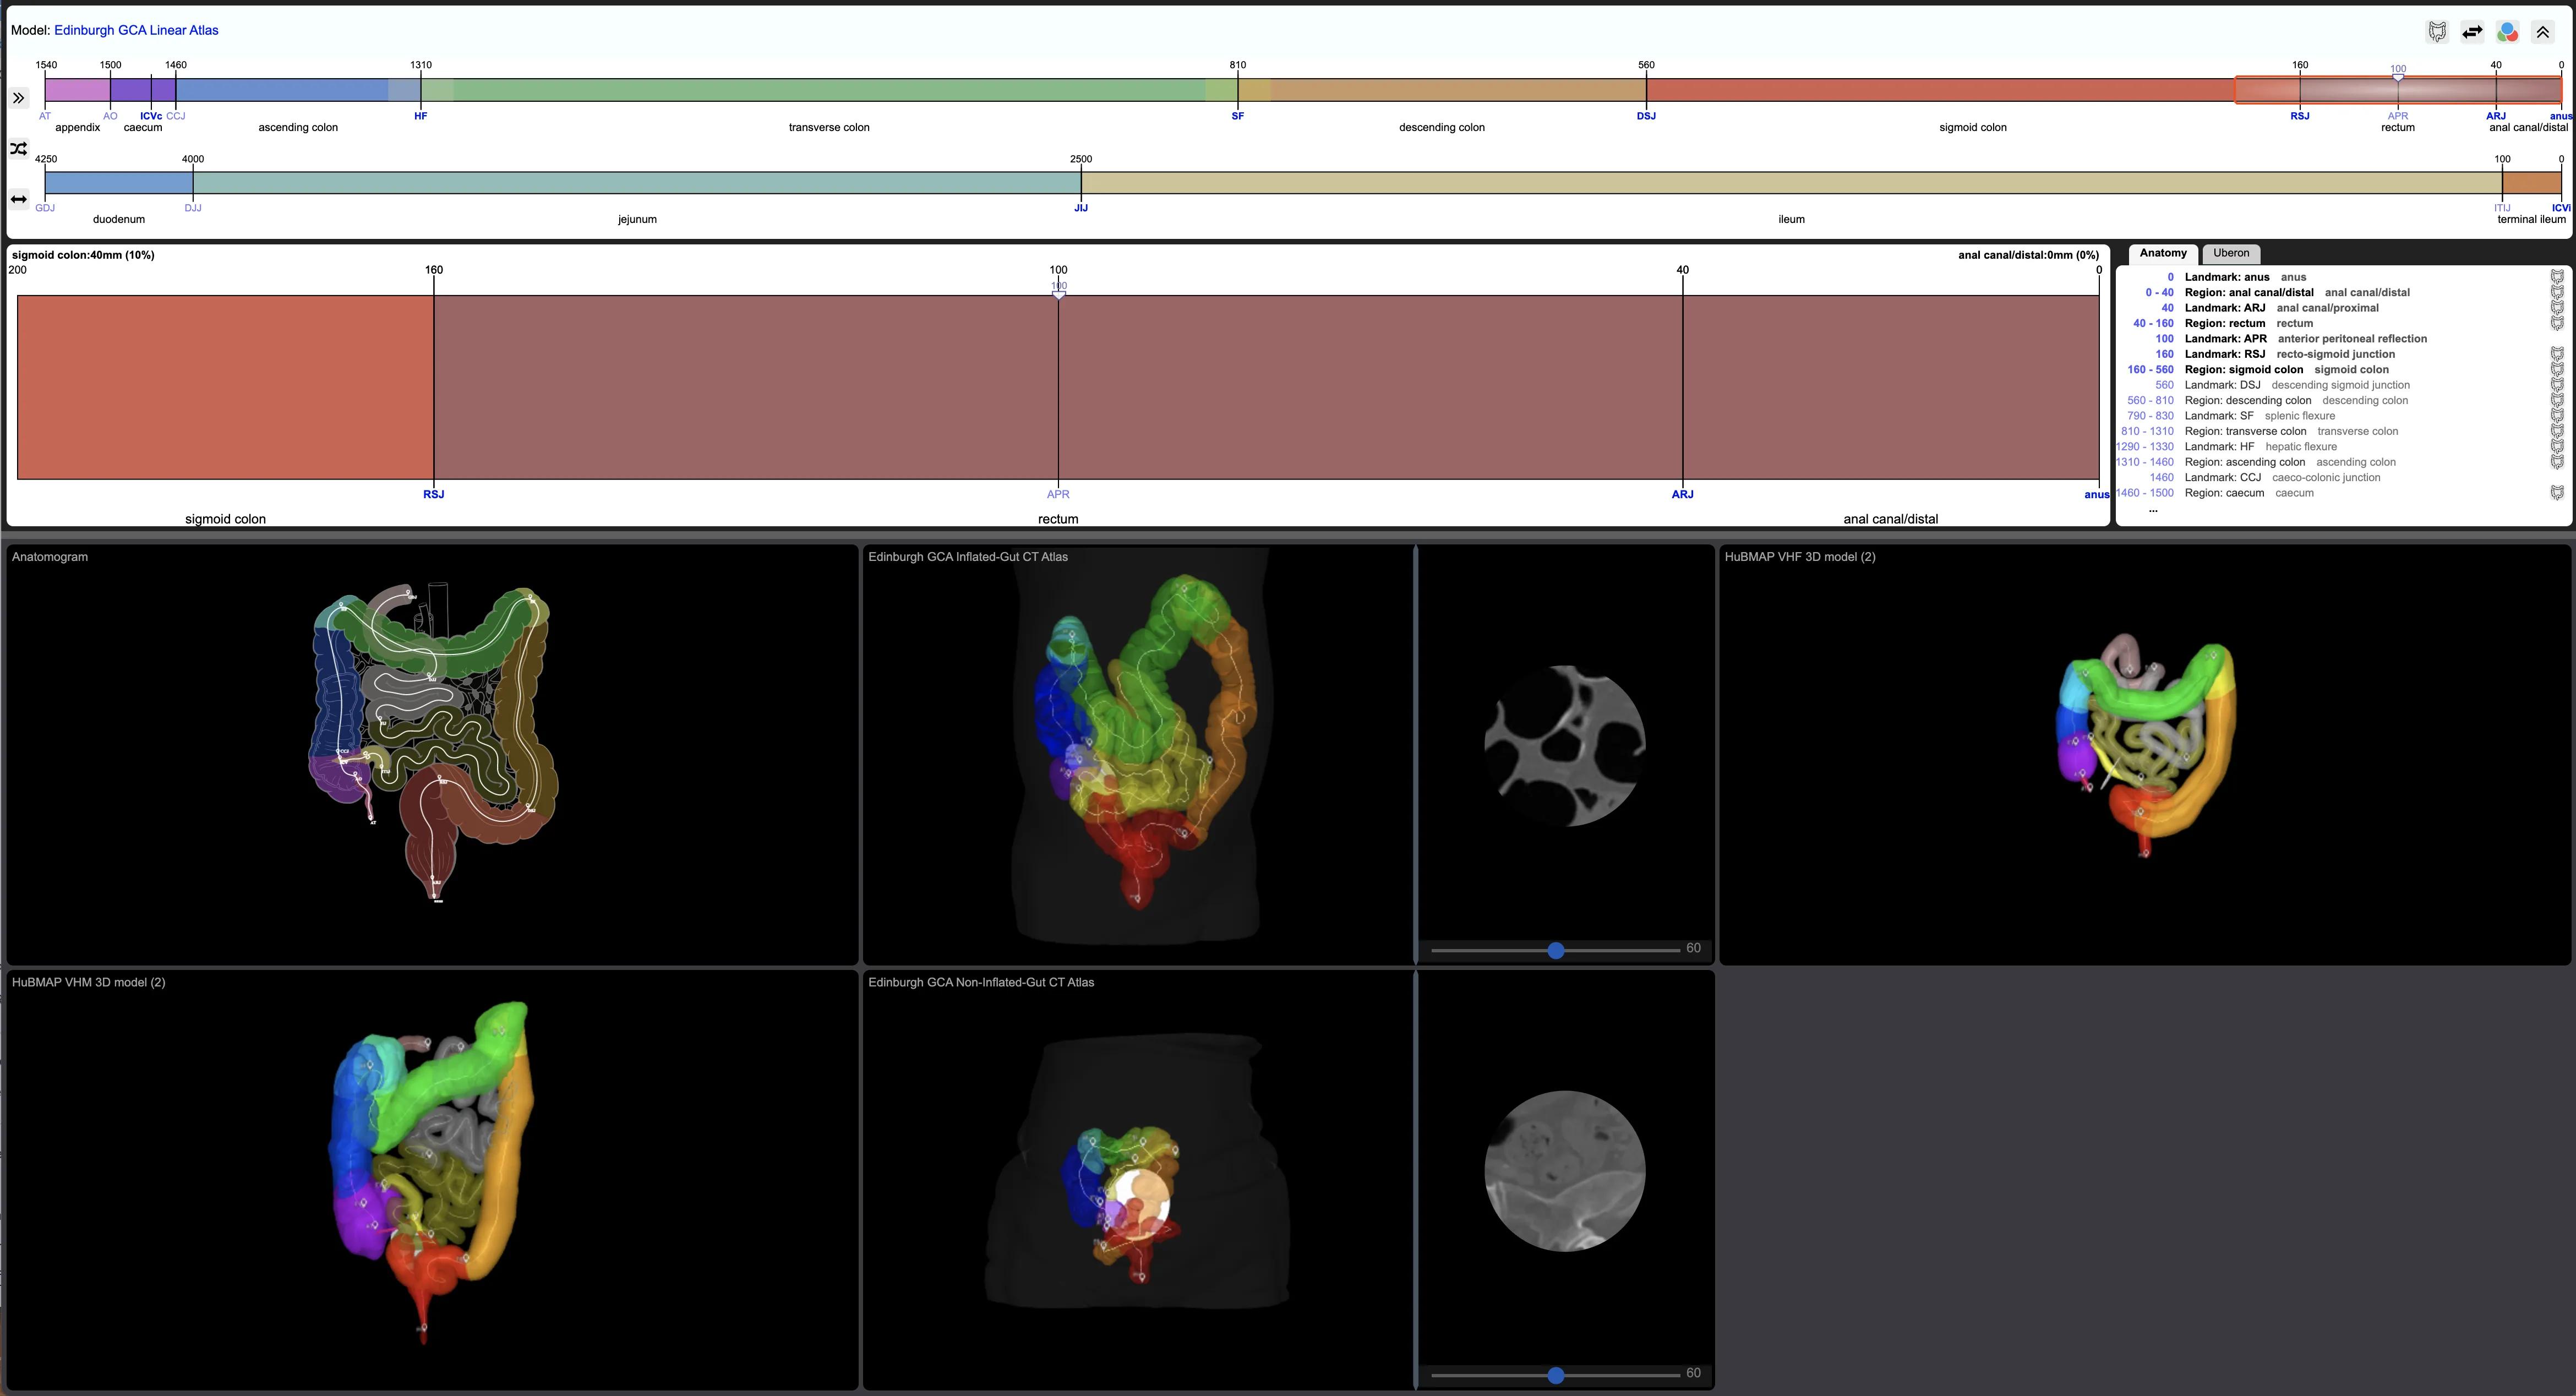Click the SF landmark label on colon bar
This screenshot has width=2576, height=1396.
click(x=1237, y=116)
